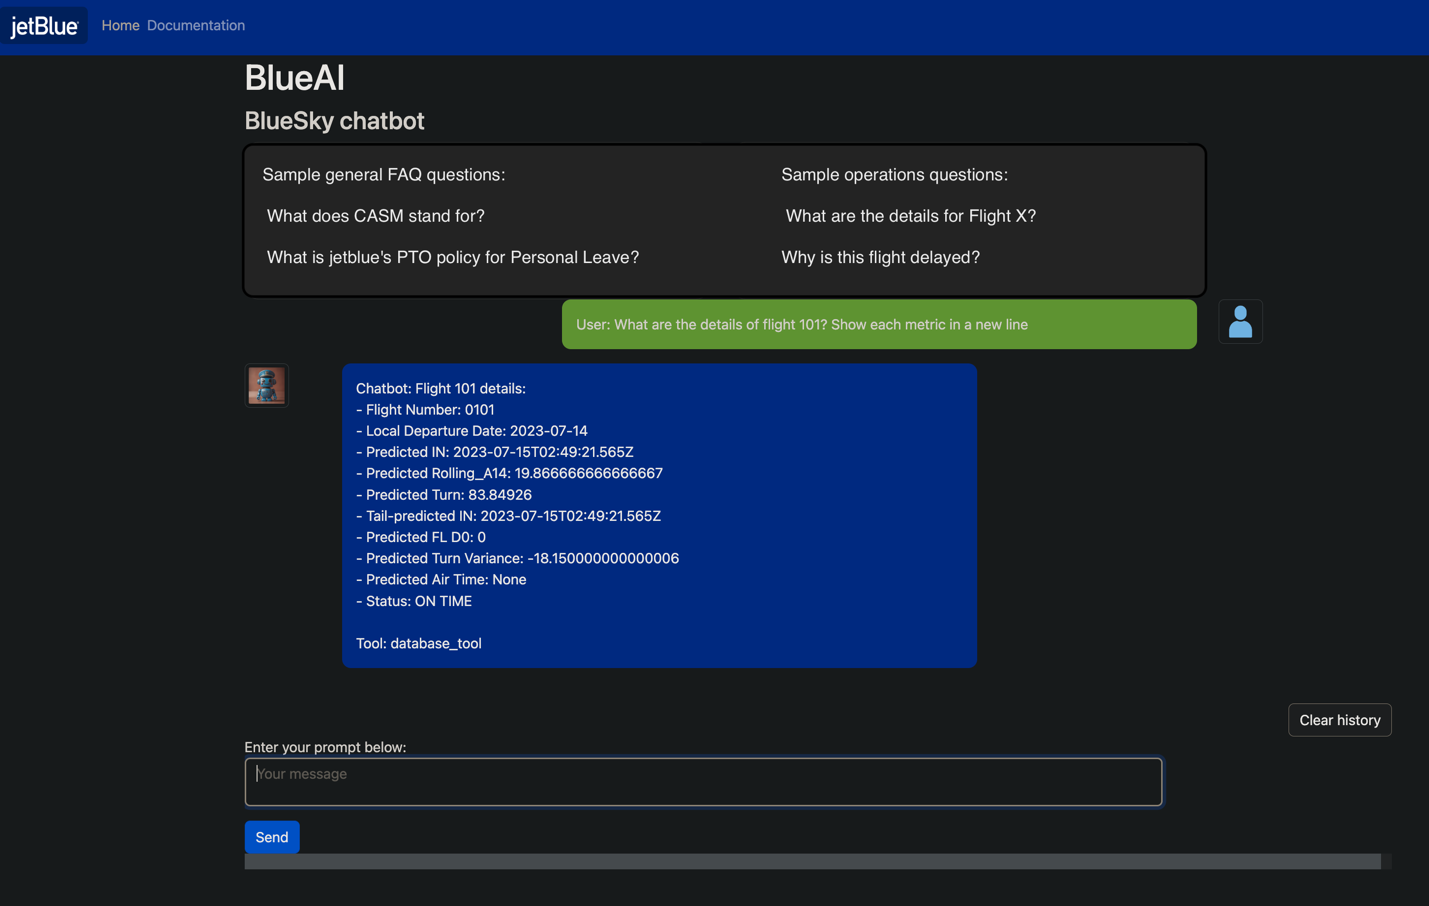Click 'Enter your prompt below:' label
1429x906 pixels.
(x=326, y=747)
